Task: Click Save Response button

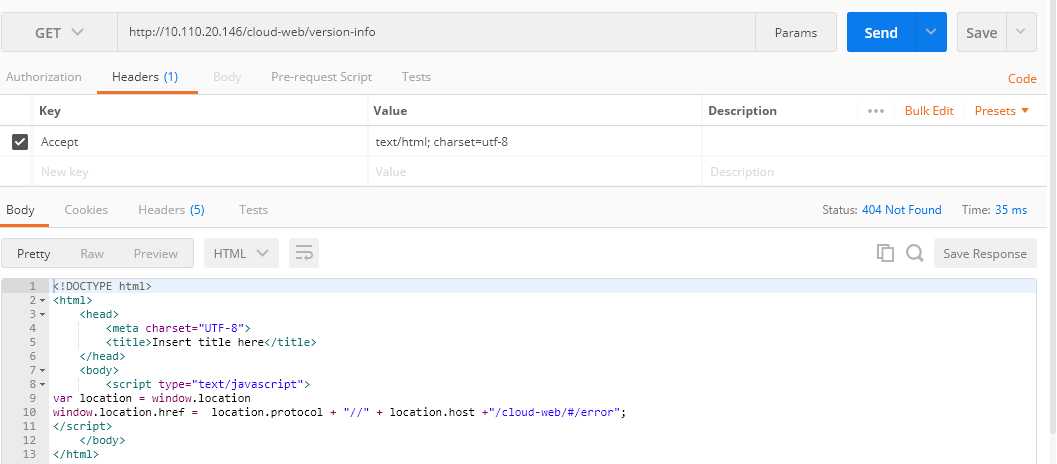Action: (985, 254)
